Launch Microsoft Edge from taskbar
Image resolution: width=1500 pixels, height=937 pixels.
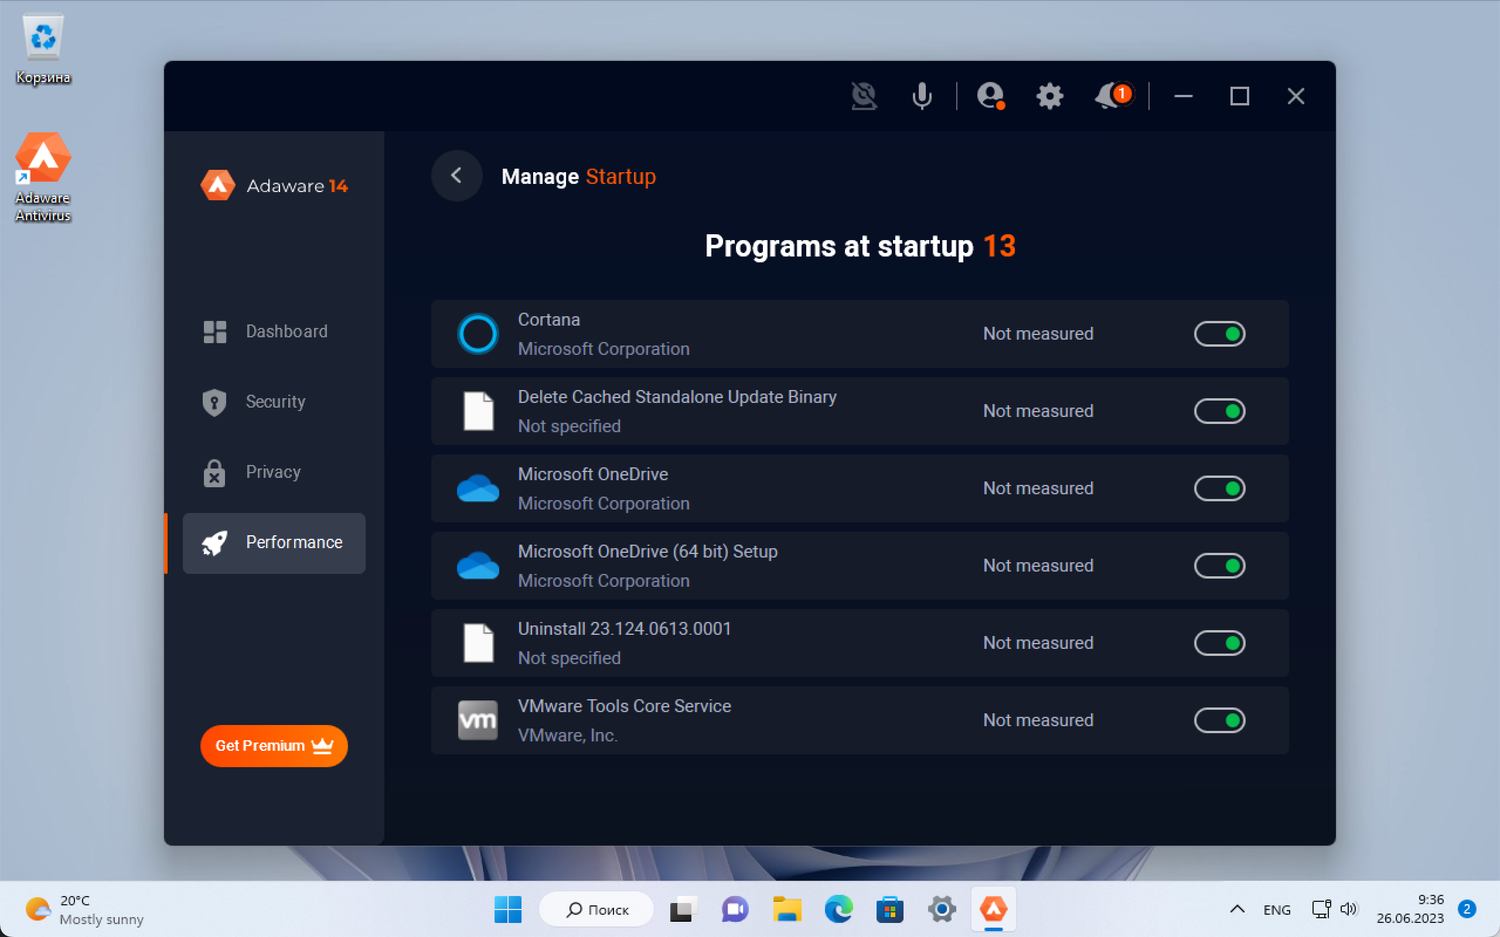point(839,910)
